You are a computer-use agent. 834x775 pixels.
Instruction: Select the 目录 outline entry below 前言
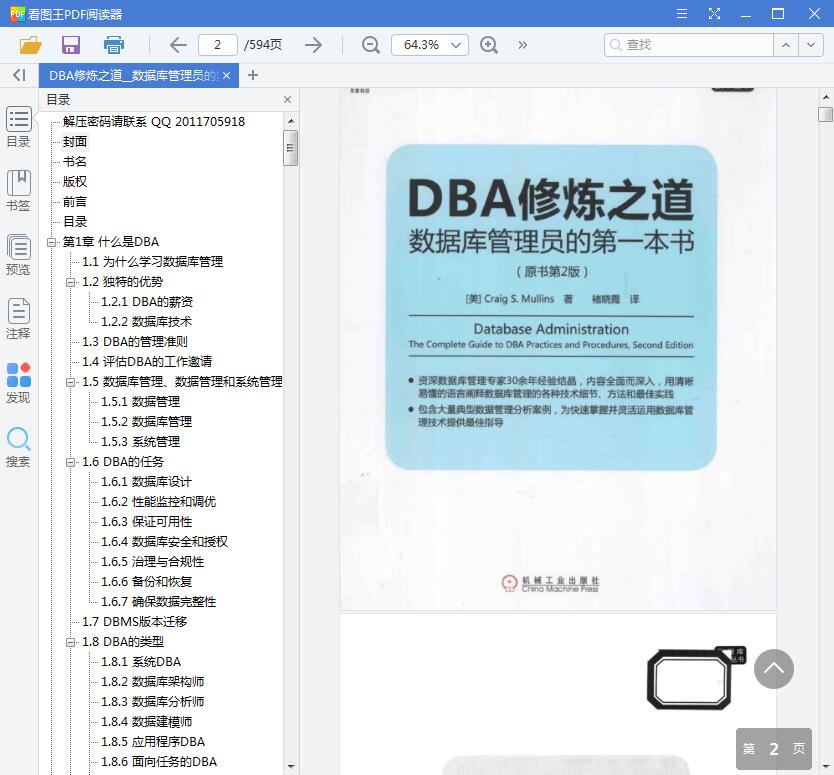point(75,222)
